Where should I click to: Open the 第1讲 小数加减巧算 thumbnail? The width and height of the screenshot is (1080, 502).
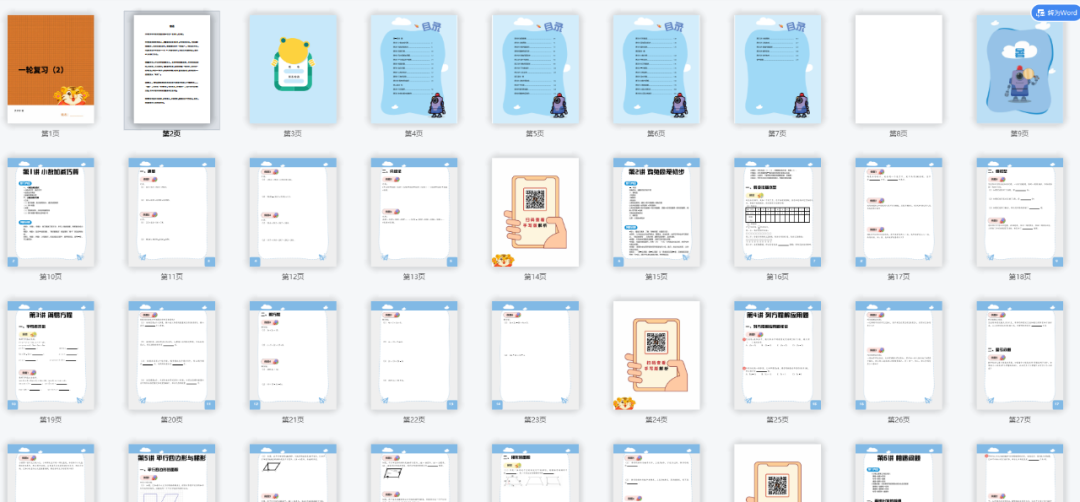51,212
